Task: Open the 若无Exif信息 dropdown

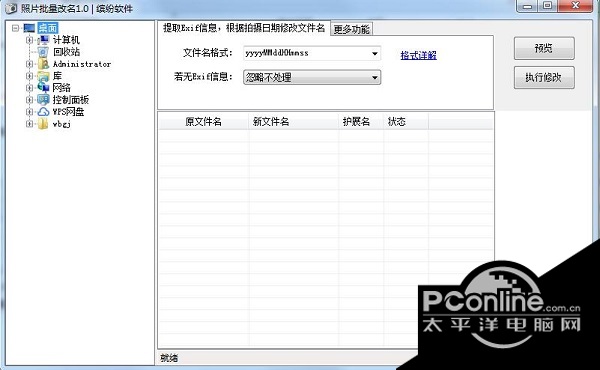Action: pos(312,78)
